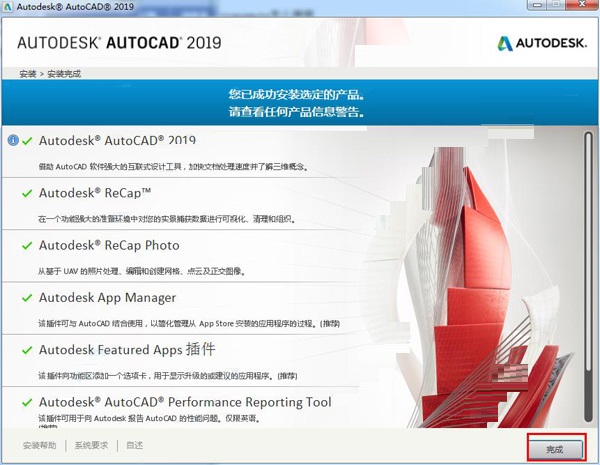Open the 自述 readme link
Image resolution: width=600 pixels, height=465 pixels.
[x=134, y=445]
